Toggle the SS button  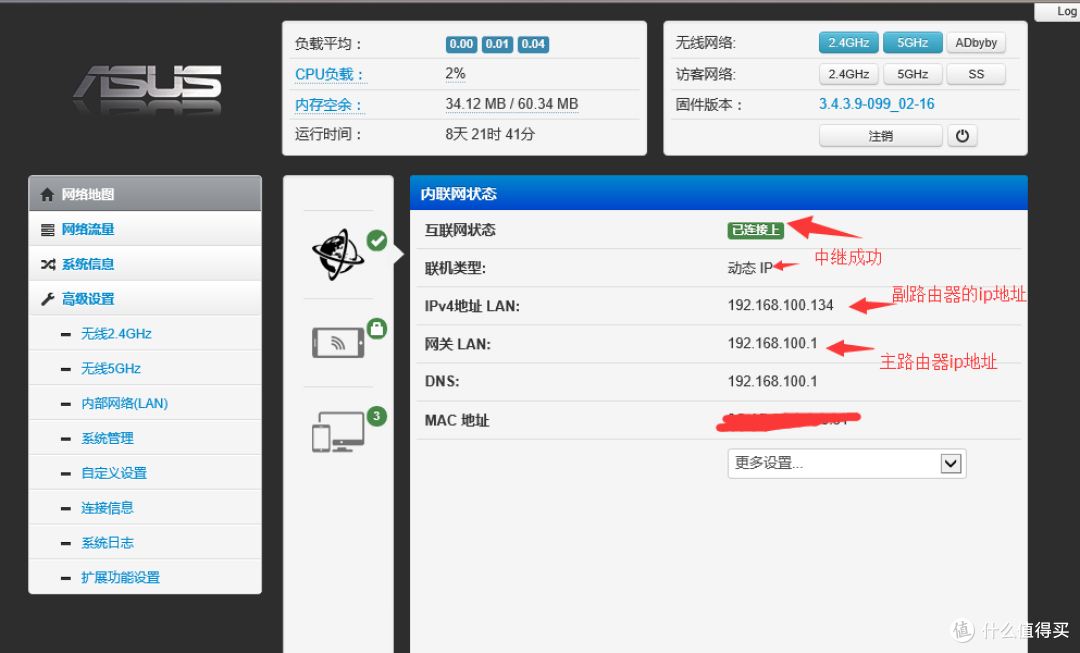976,74
